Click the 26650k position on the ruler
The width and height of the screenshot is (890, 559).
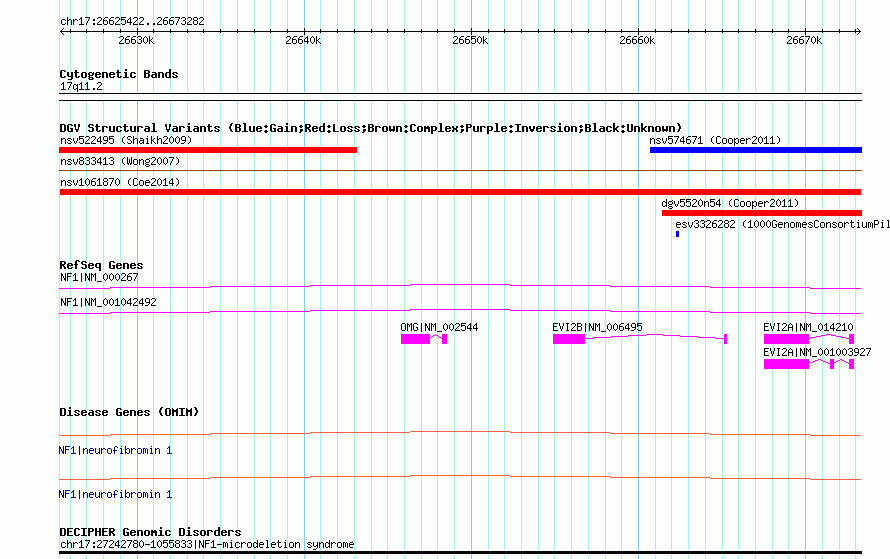(x=470, y=41)
